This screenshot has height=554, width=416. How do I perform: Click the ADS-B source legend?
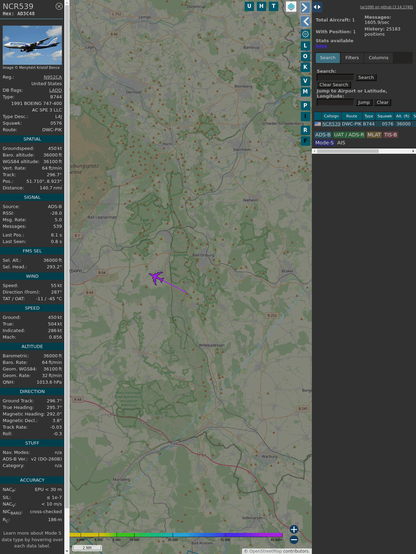tap(323, 135)
